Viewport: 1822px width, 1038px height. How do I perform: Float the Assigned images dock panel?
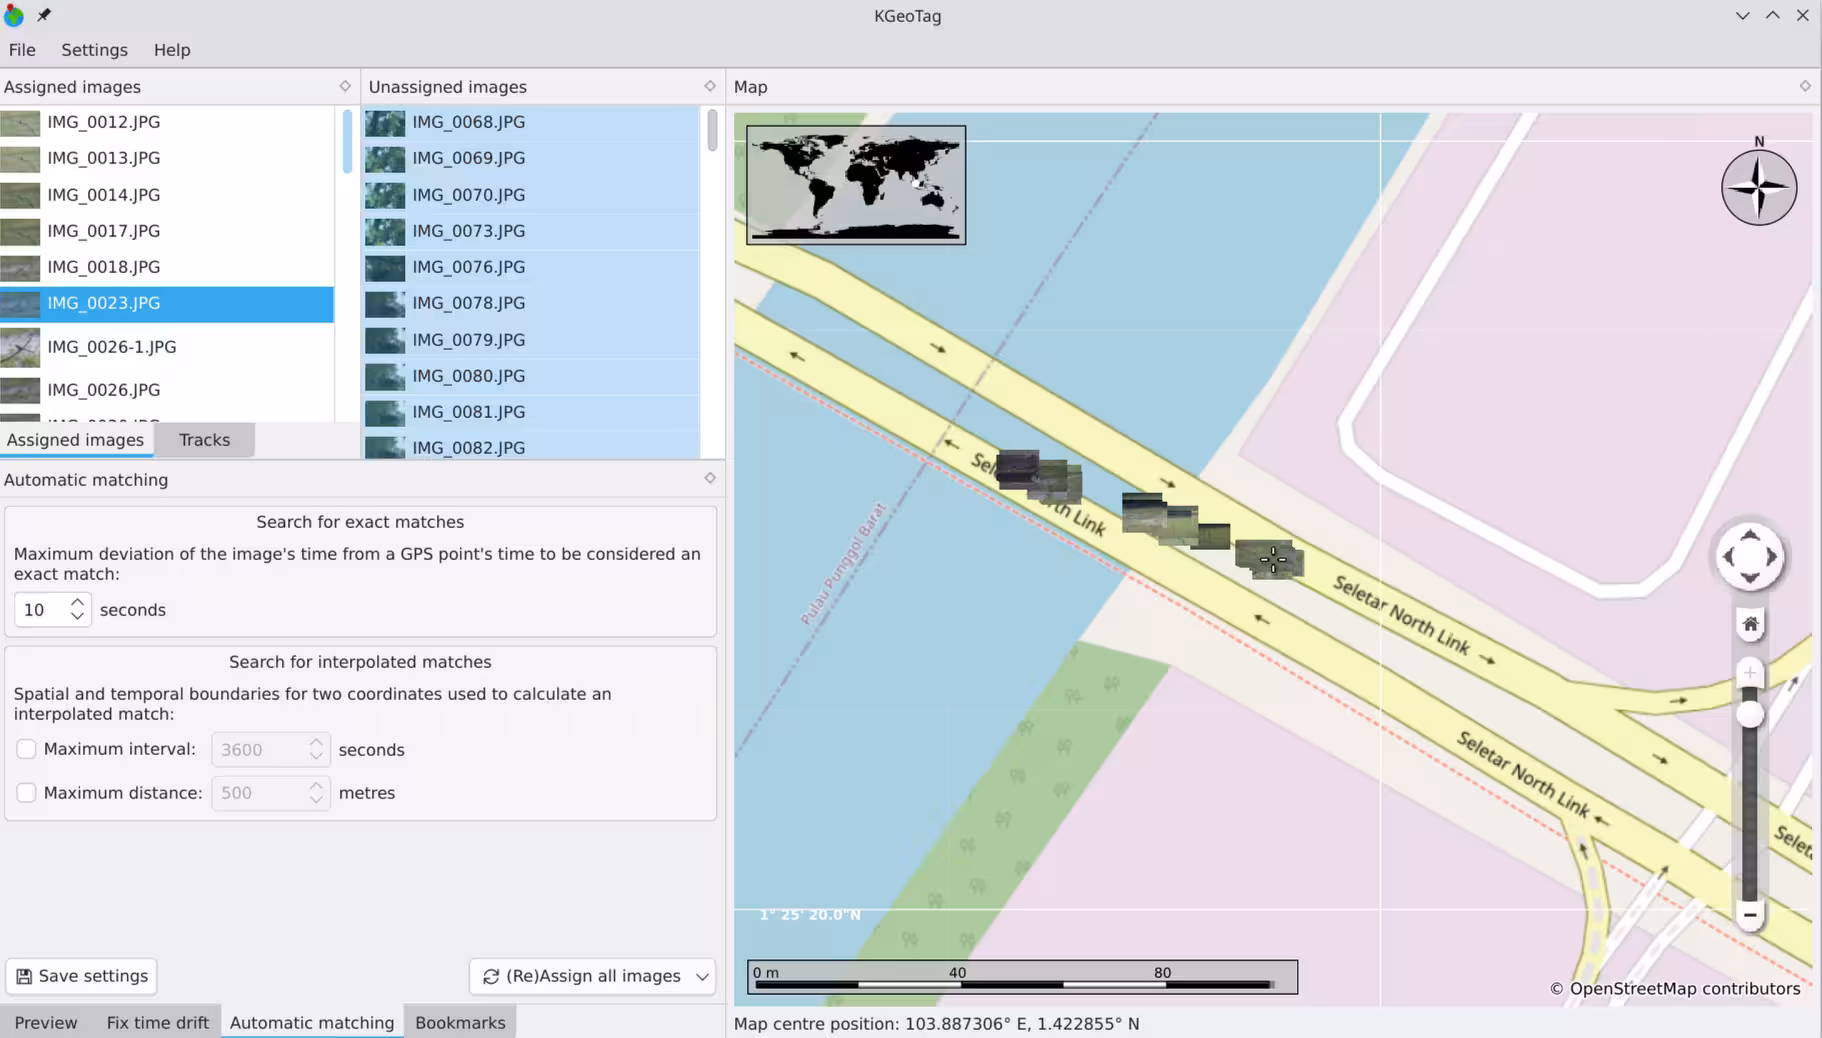(x=345, y=86)
